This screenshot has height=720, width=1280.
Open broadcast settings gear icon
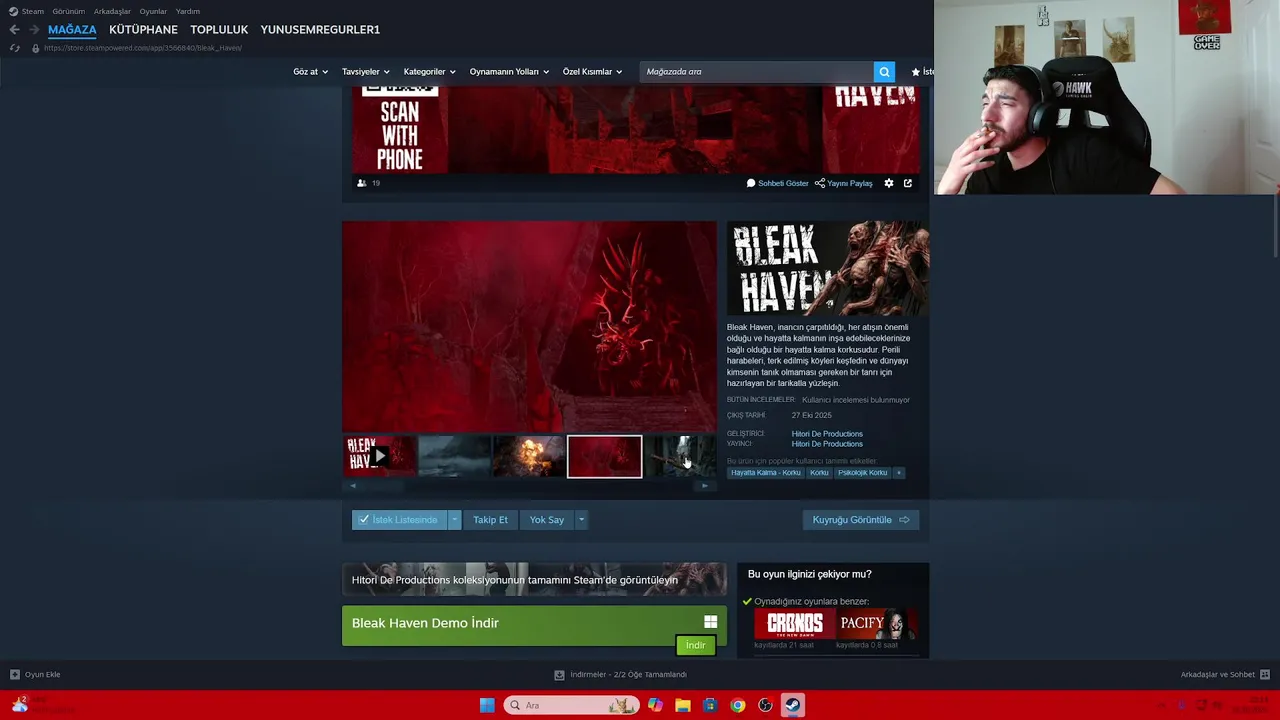pyautogui.click(x=888, y=183)
